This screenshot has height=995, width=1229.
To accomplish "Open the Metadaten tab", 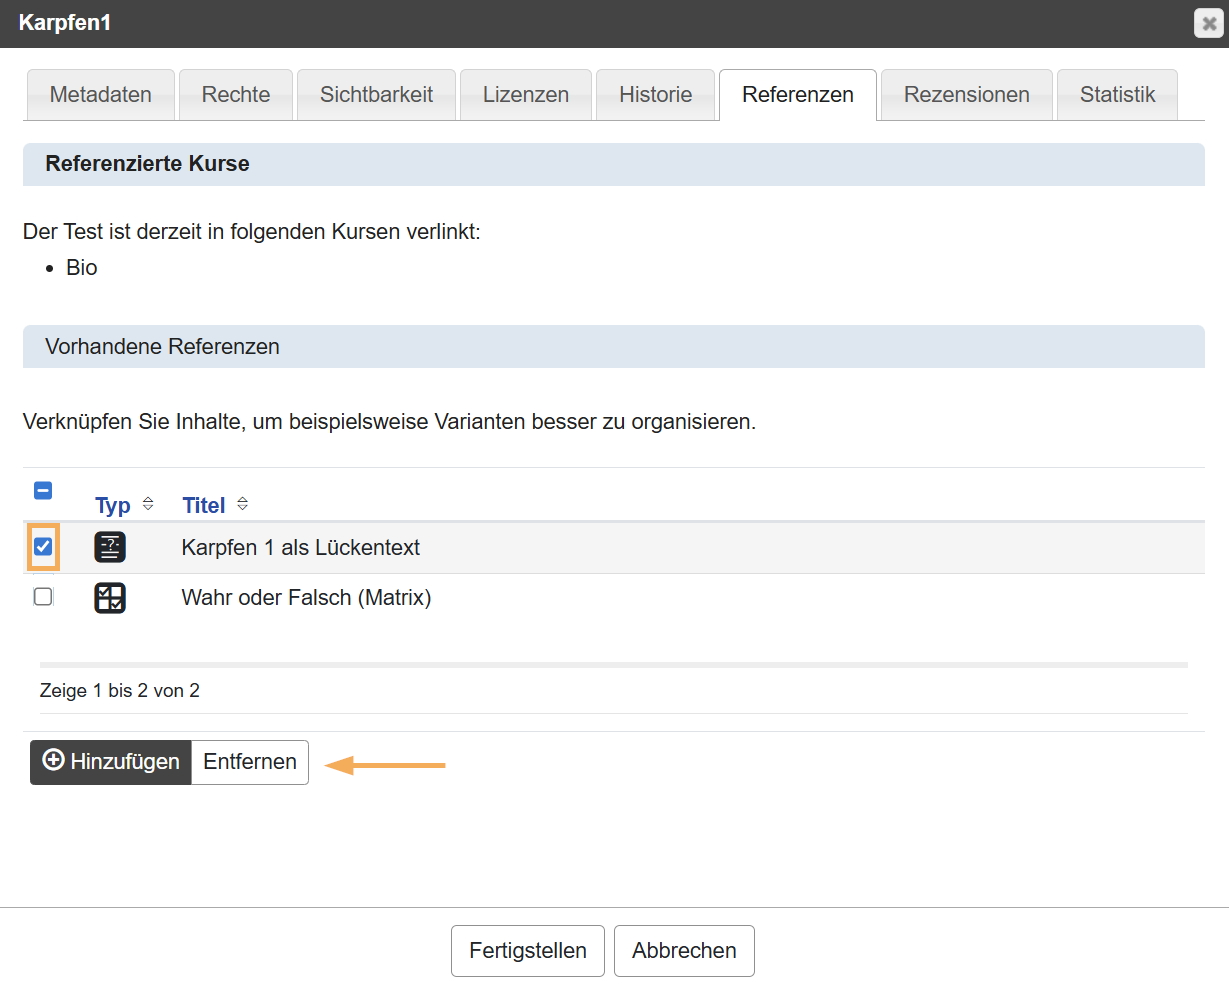I will (101, 95).
